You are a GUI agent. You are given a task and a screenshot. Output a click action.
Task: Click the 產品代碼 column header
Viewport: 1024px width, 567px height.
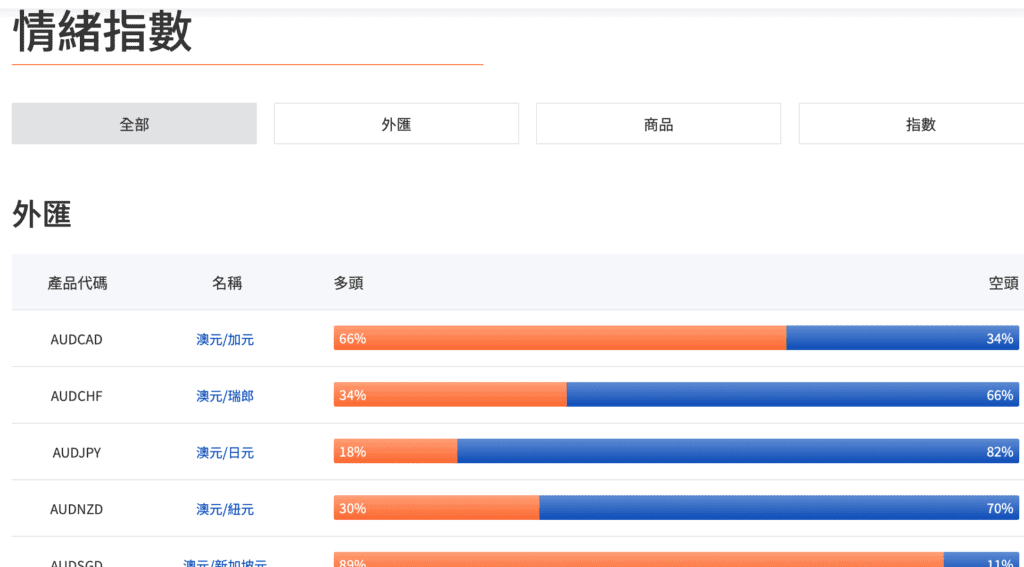[x=77, y=283]
